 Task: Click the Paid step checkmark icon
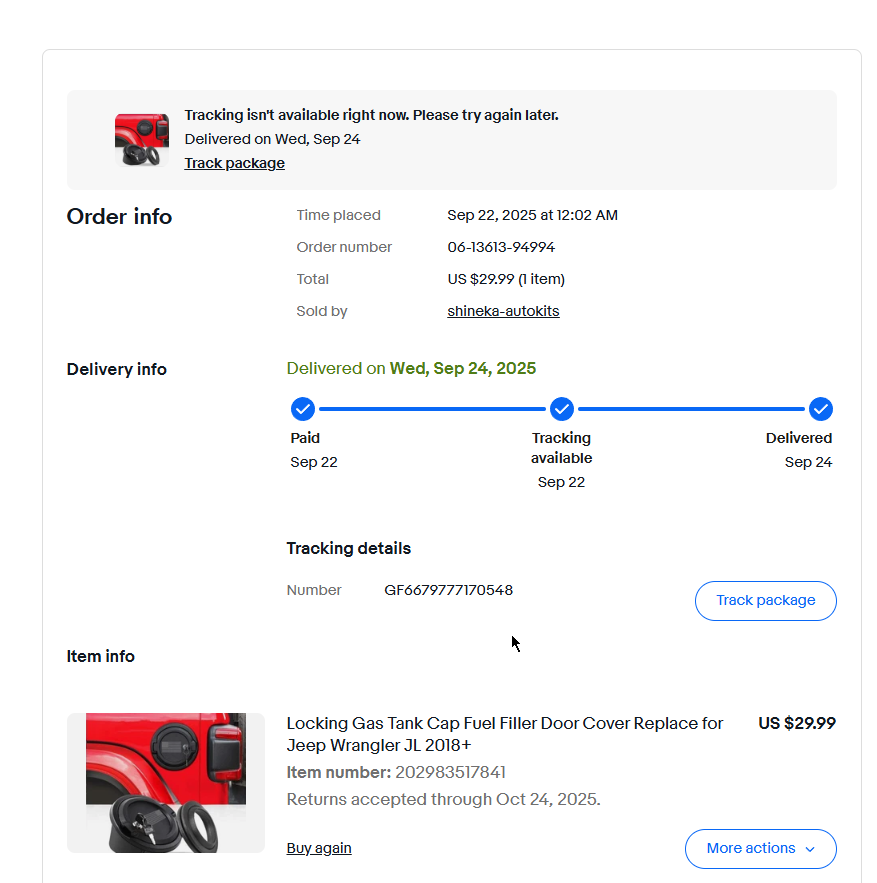point(302,409)
